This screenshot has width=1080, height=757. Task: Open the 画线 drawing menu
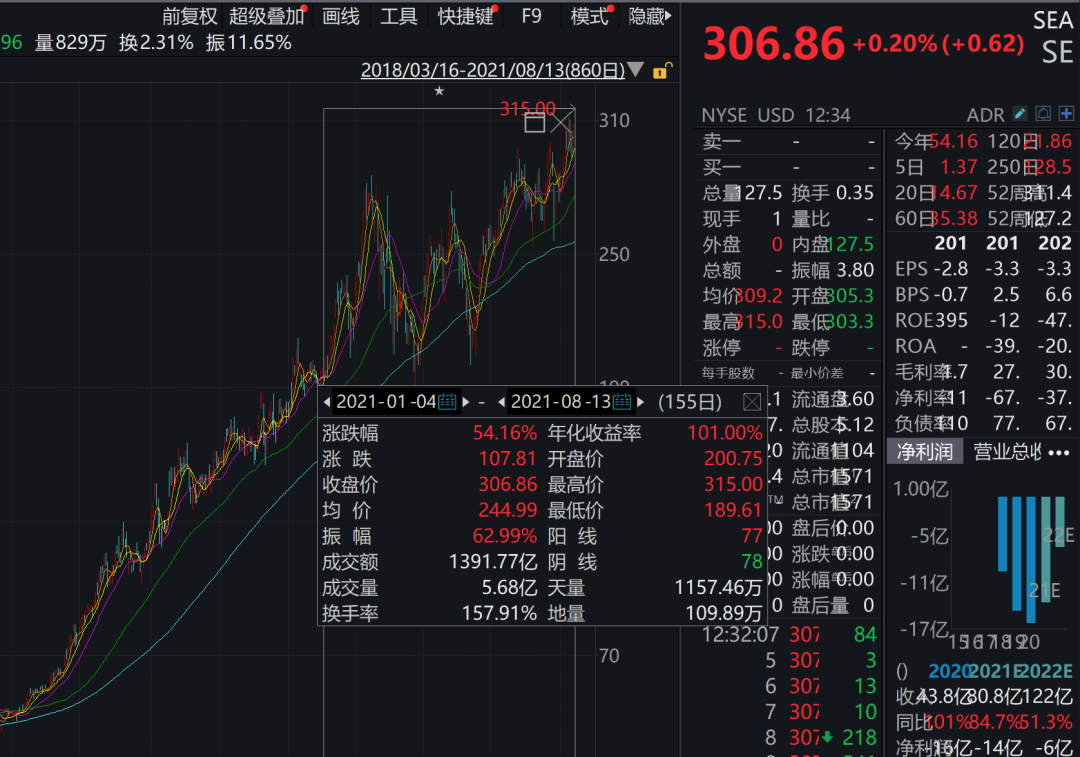point(341,16)
